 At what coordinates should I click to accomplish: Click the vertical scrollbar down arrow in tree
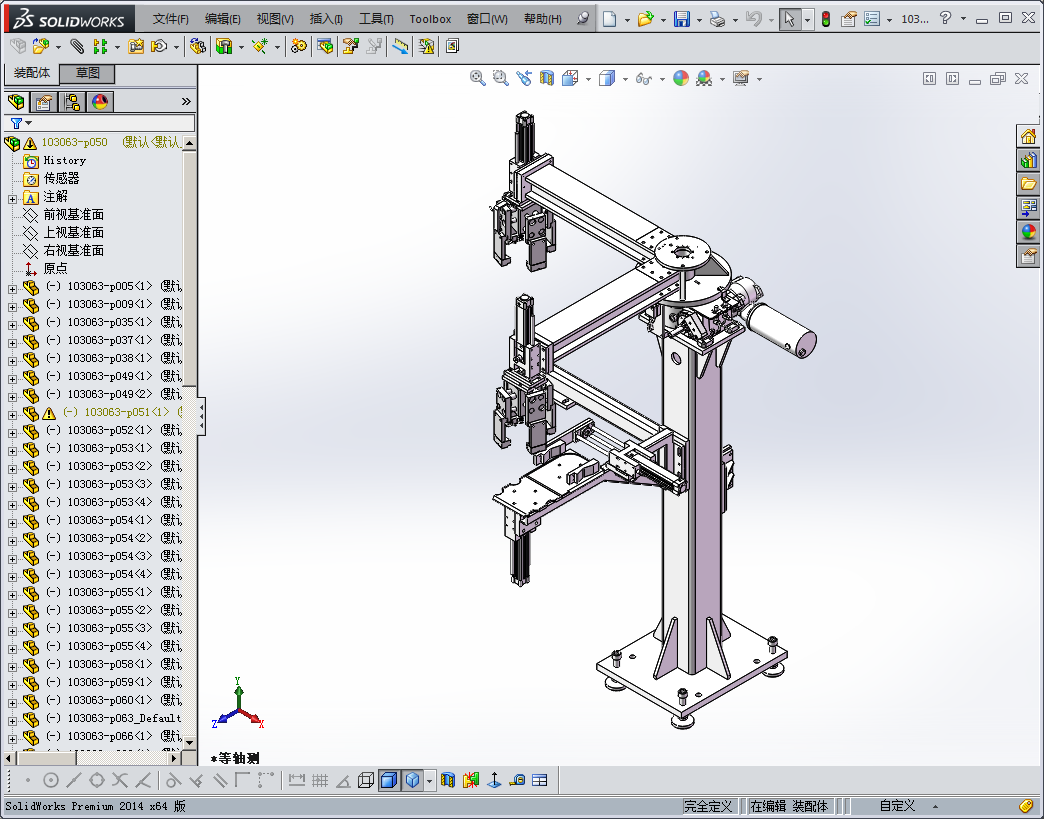[190, 742]
